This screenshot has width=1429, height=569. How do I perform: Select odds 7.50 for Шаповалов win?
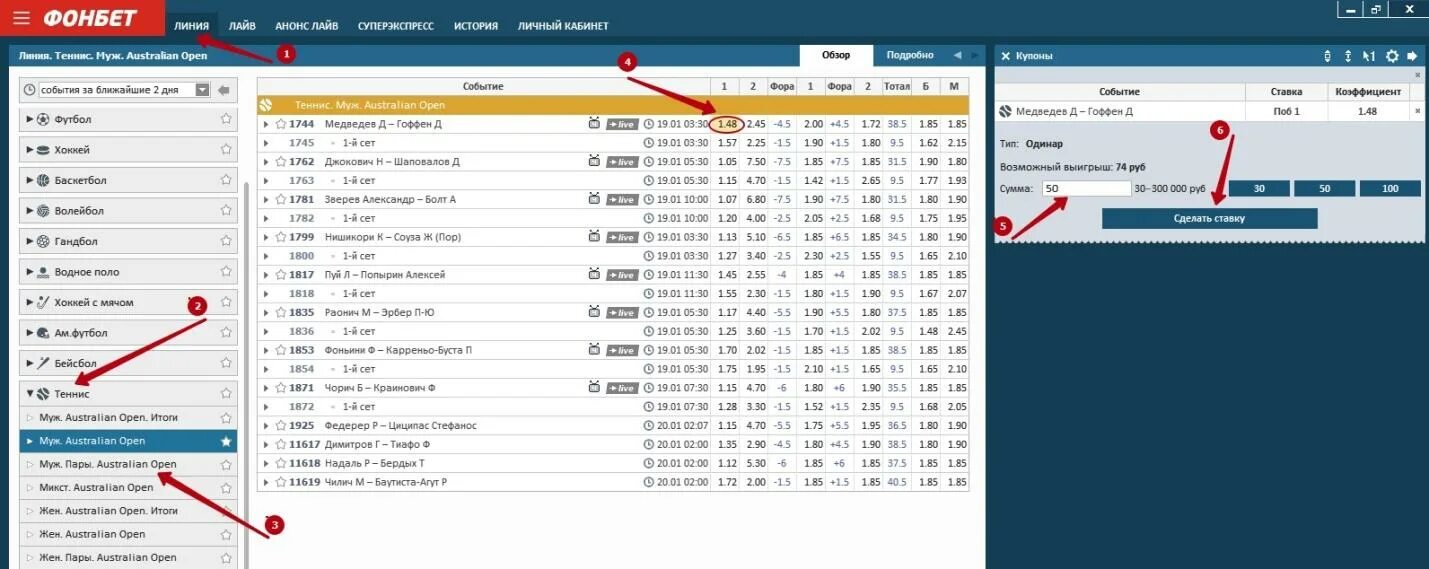755,162
